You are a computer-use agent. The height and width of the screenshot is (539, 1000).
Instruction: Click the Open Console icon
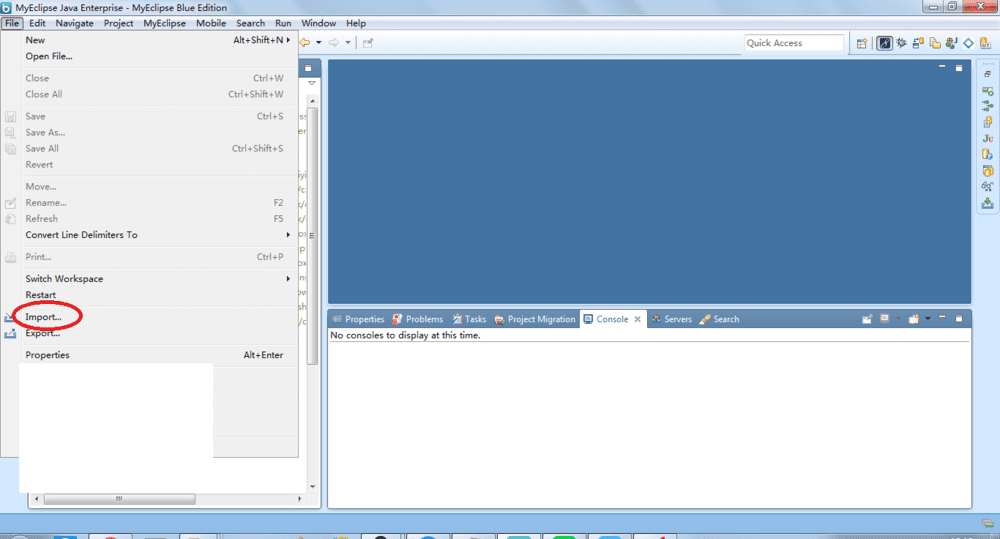(x=914, y=318)
